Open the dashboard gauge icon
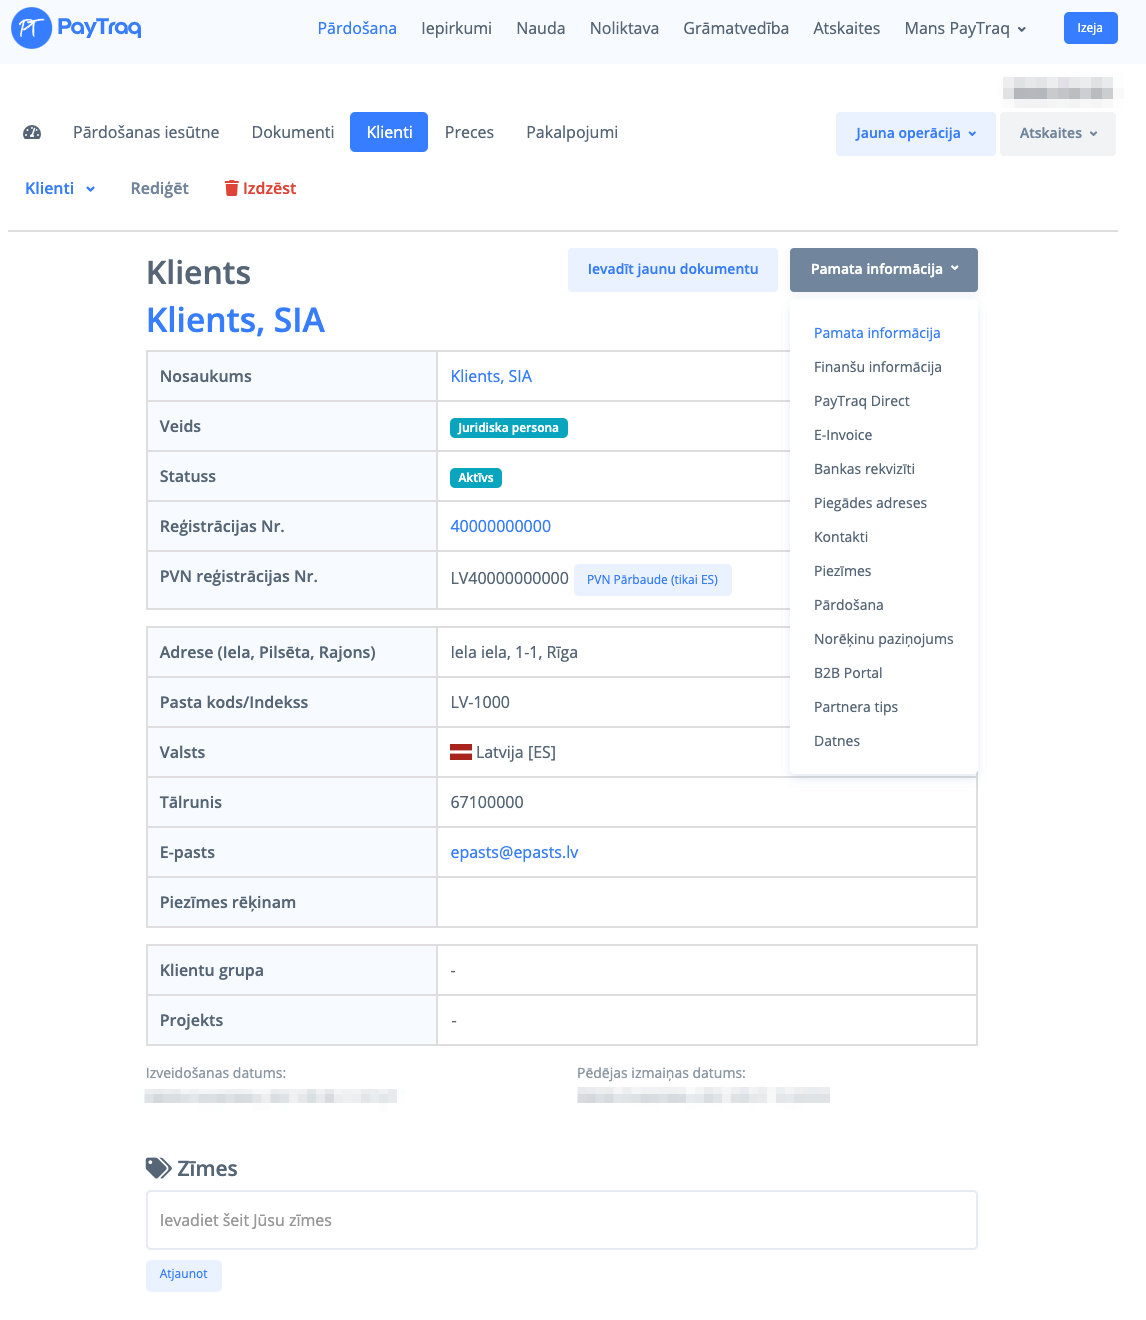Screen dimensions: 1146x1320 pyautogui.click(x=32, y=132)
